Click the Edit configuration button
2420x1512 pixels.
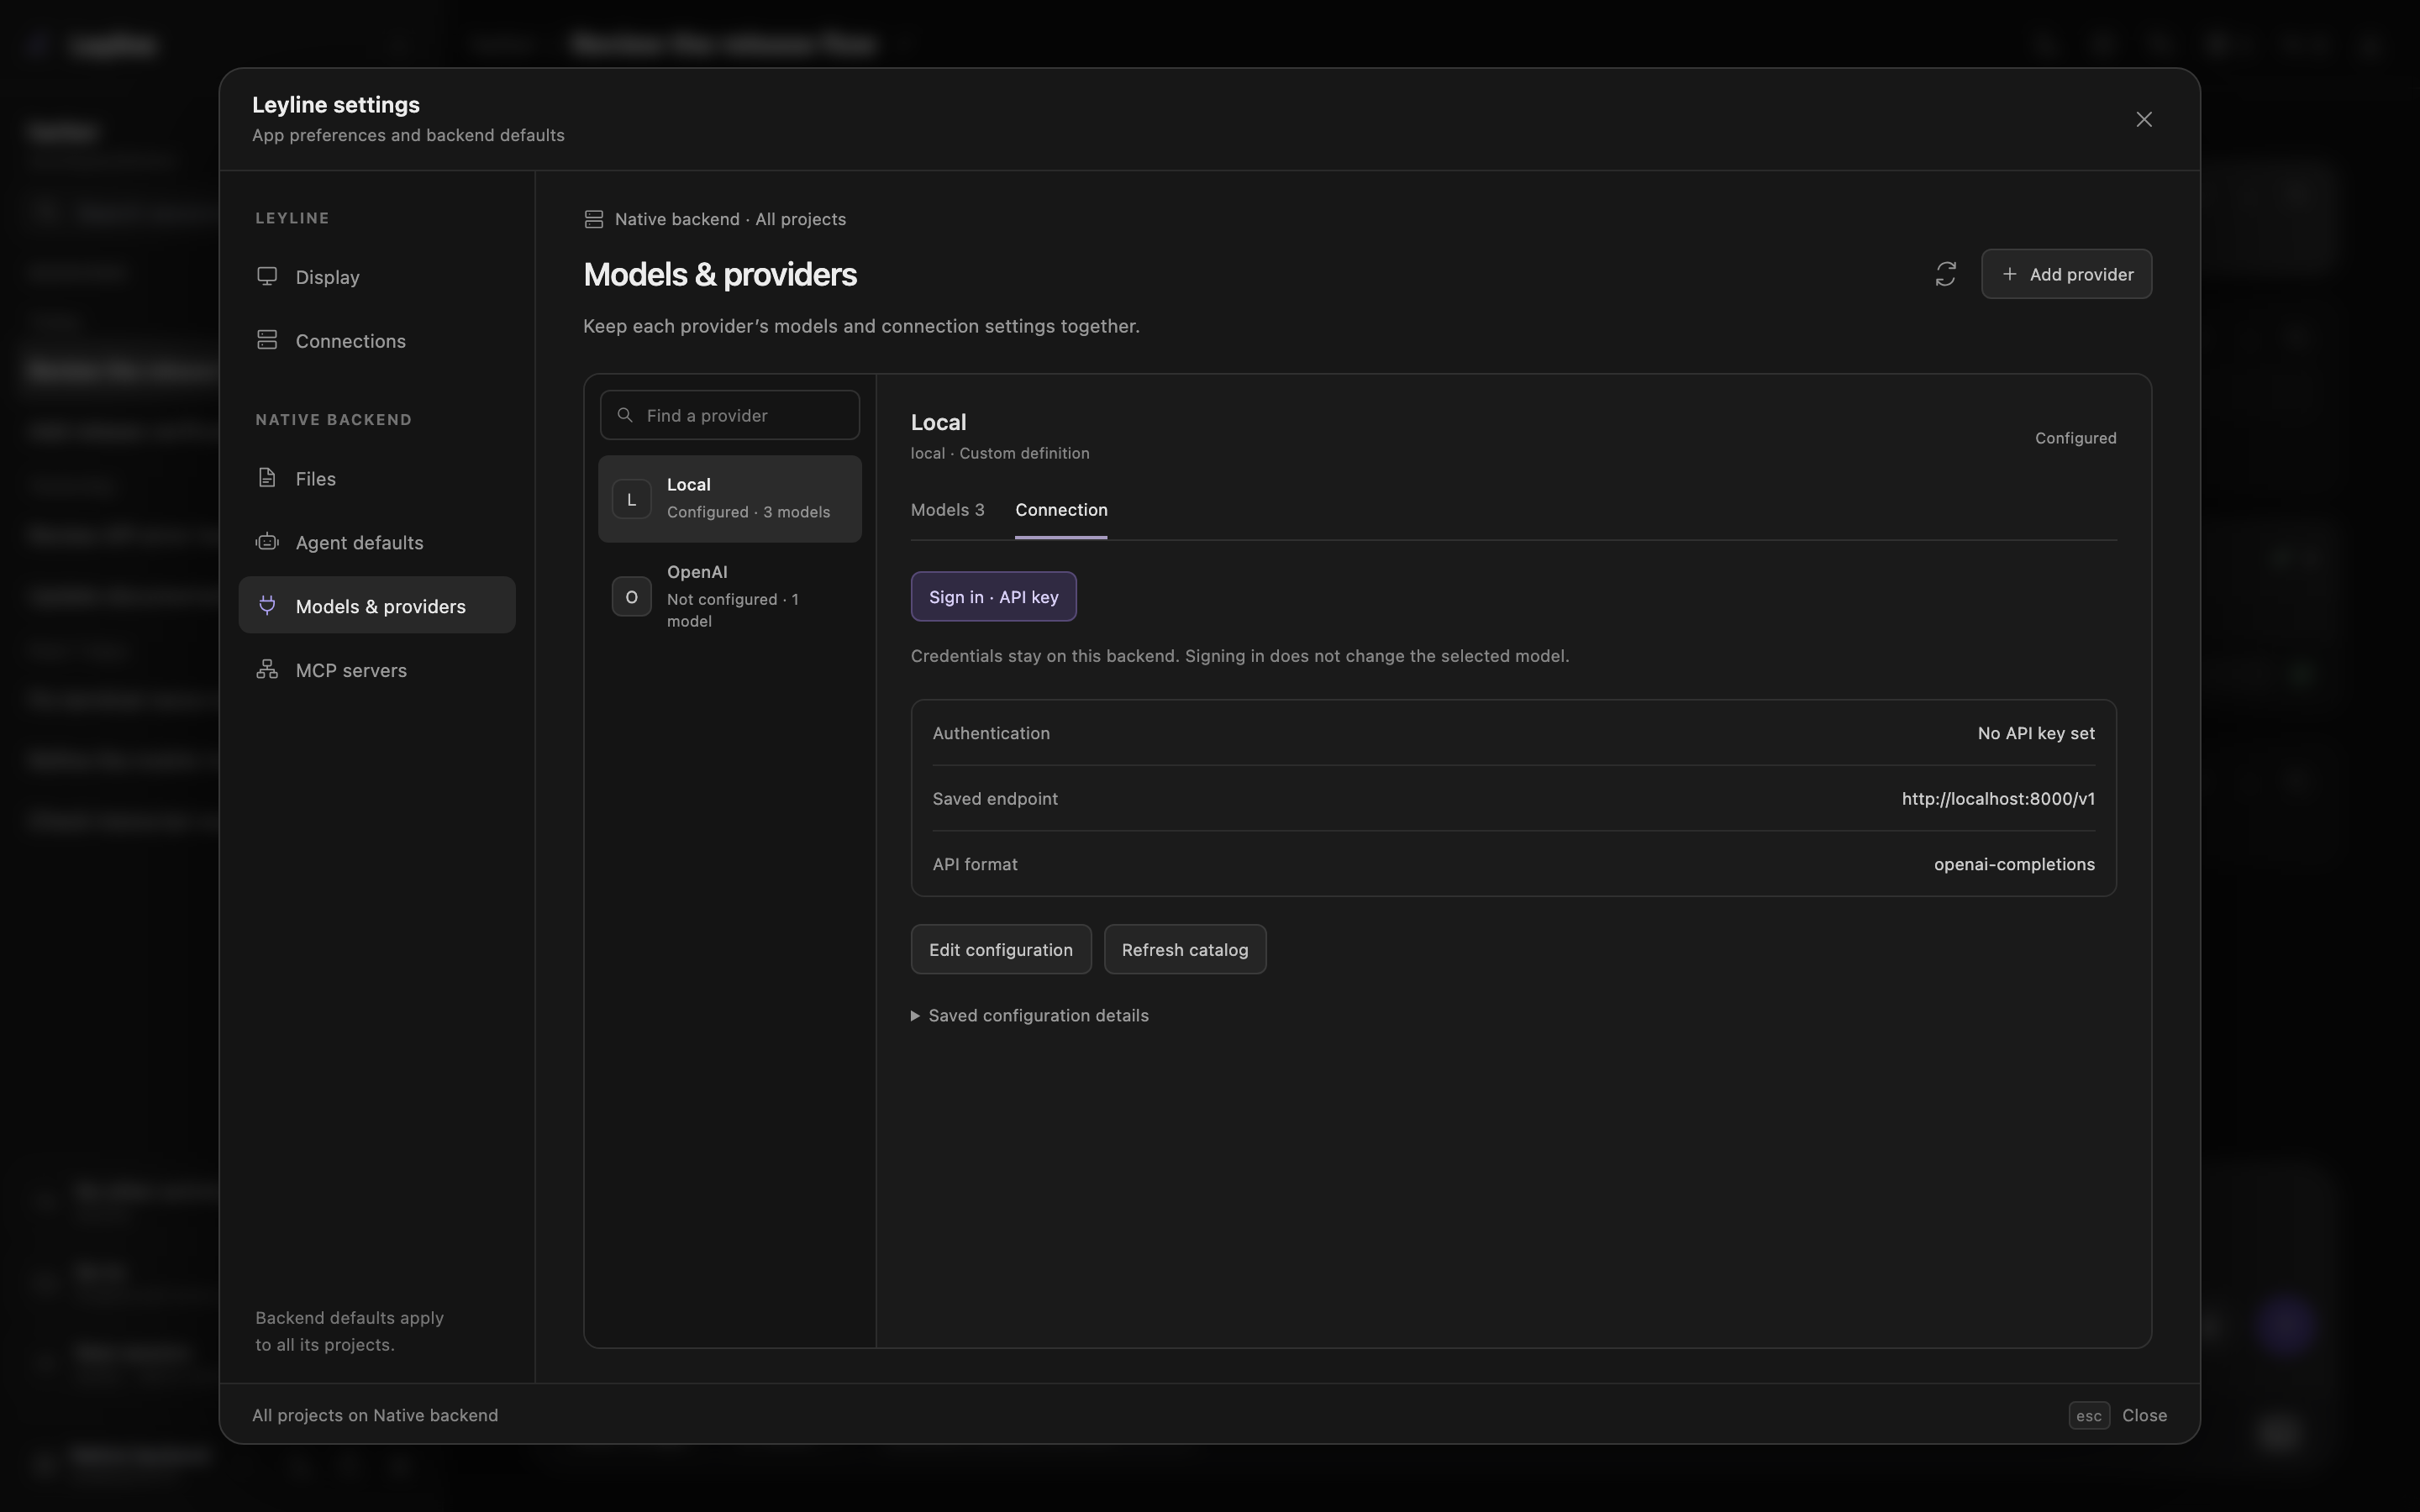tap(1000, 950)
